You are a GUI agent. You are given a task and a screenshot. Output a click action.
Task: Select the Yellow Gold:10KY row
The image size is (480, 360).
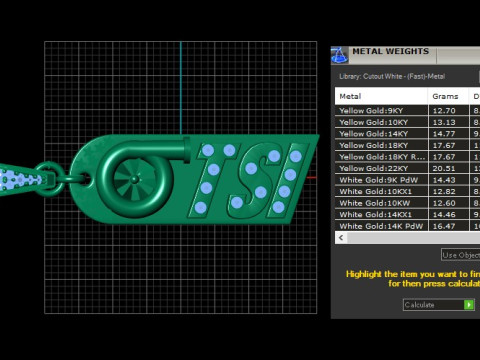pyautogui.click(x=407, y=122)
